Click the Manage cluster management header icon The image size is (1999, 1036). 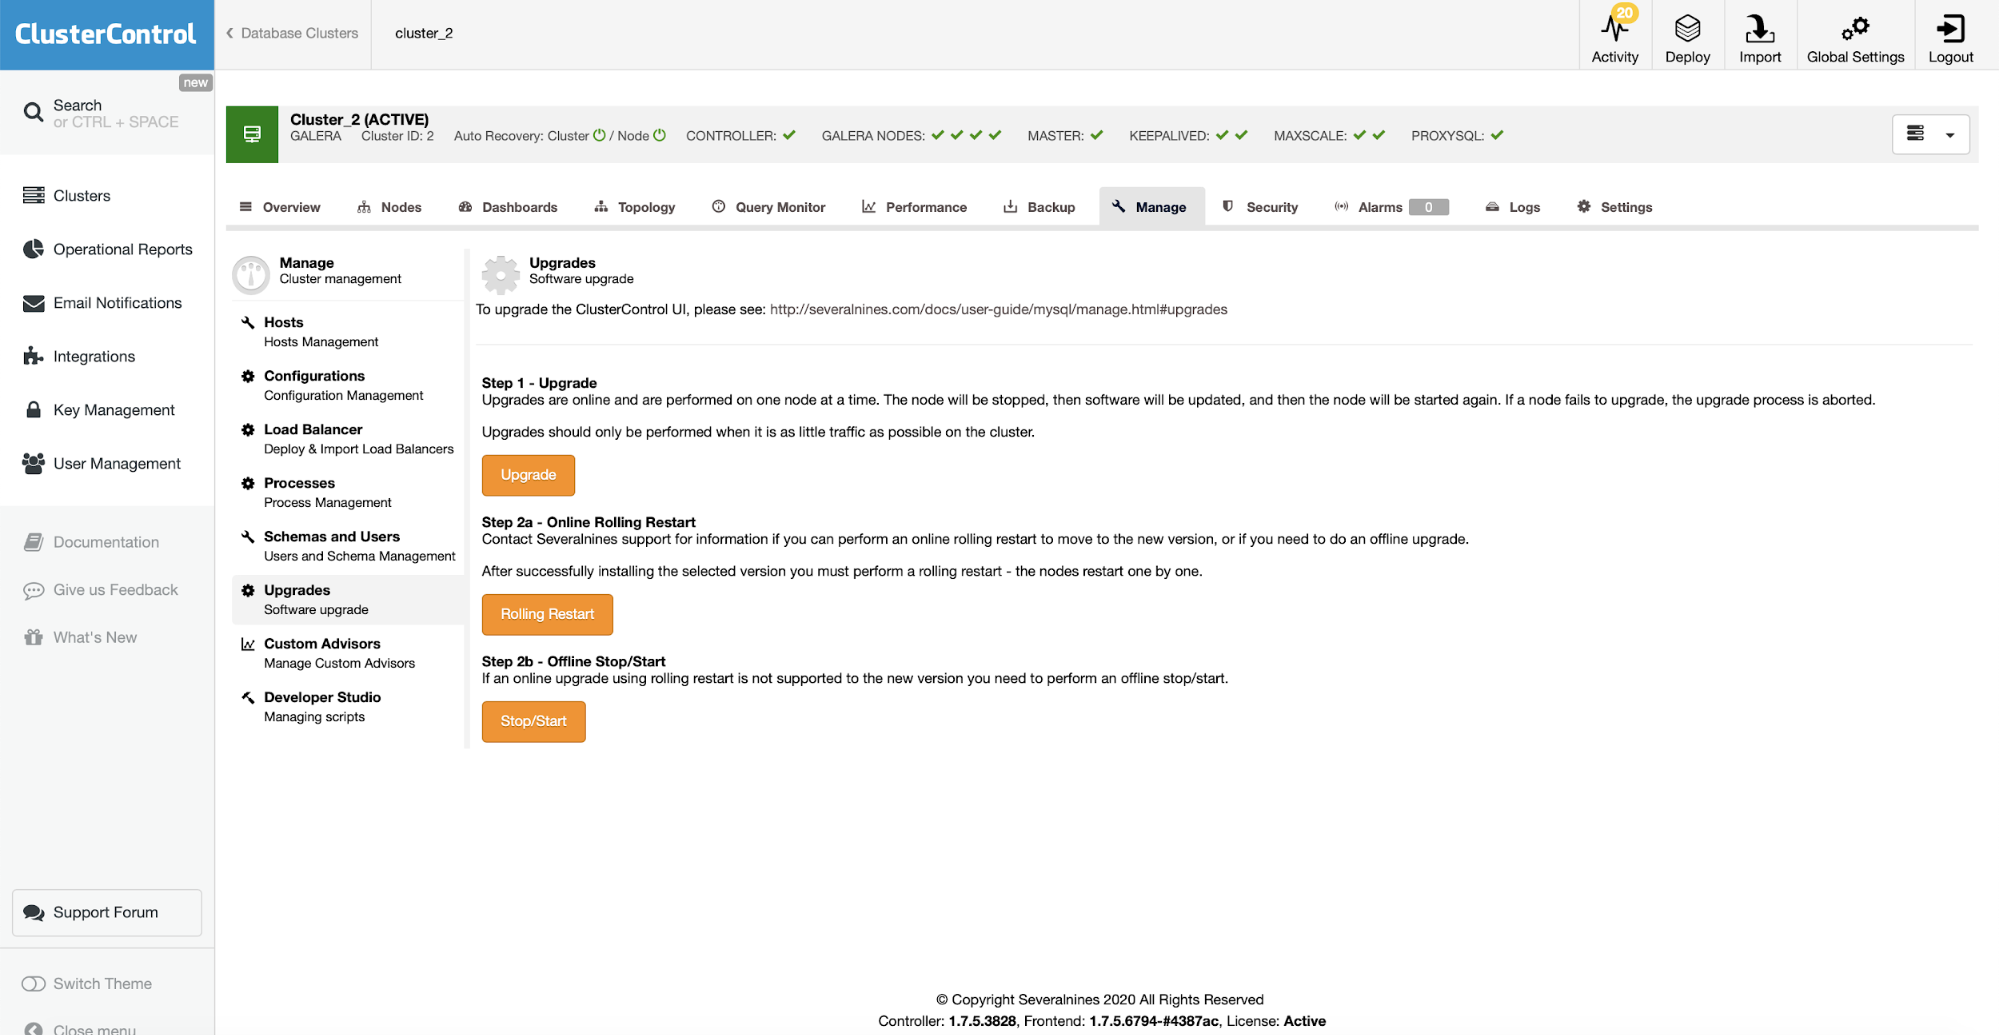[251, 274]
